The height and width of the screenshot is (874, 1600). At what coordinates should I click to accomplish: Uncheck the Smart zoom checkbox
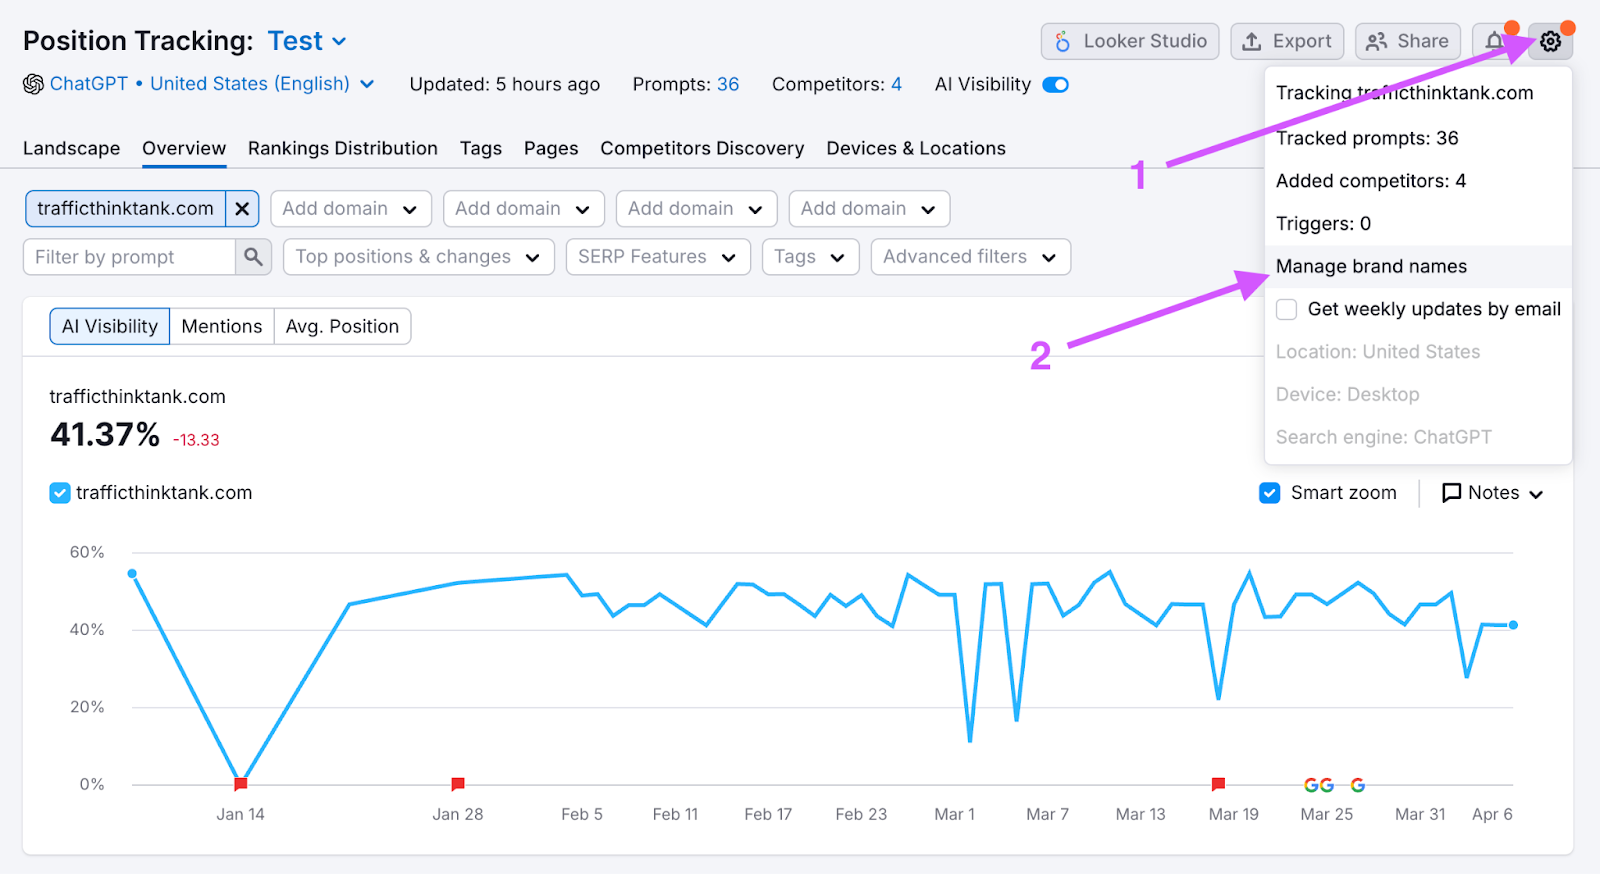(1270, 493)
